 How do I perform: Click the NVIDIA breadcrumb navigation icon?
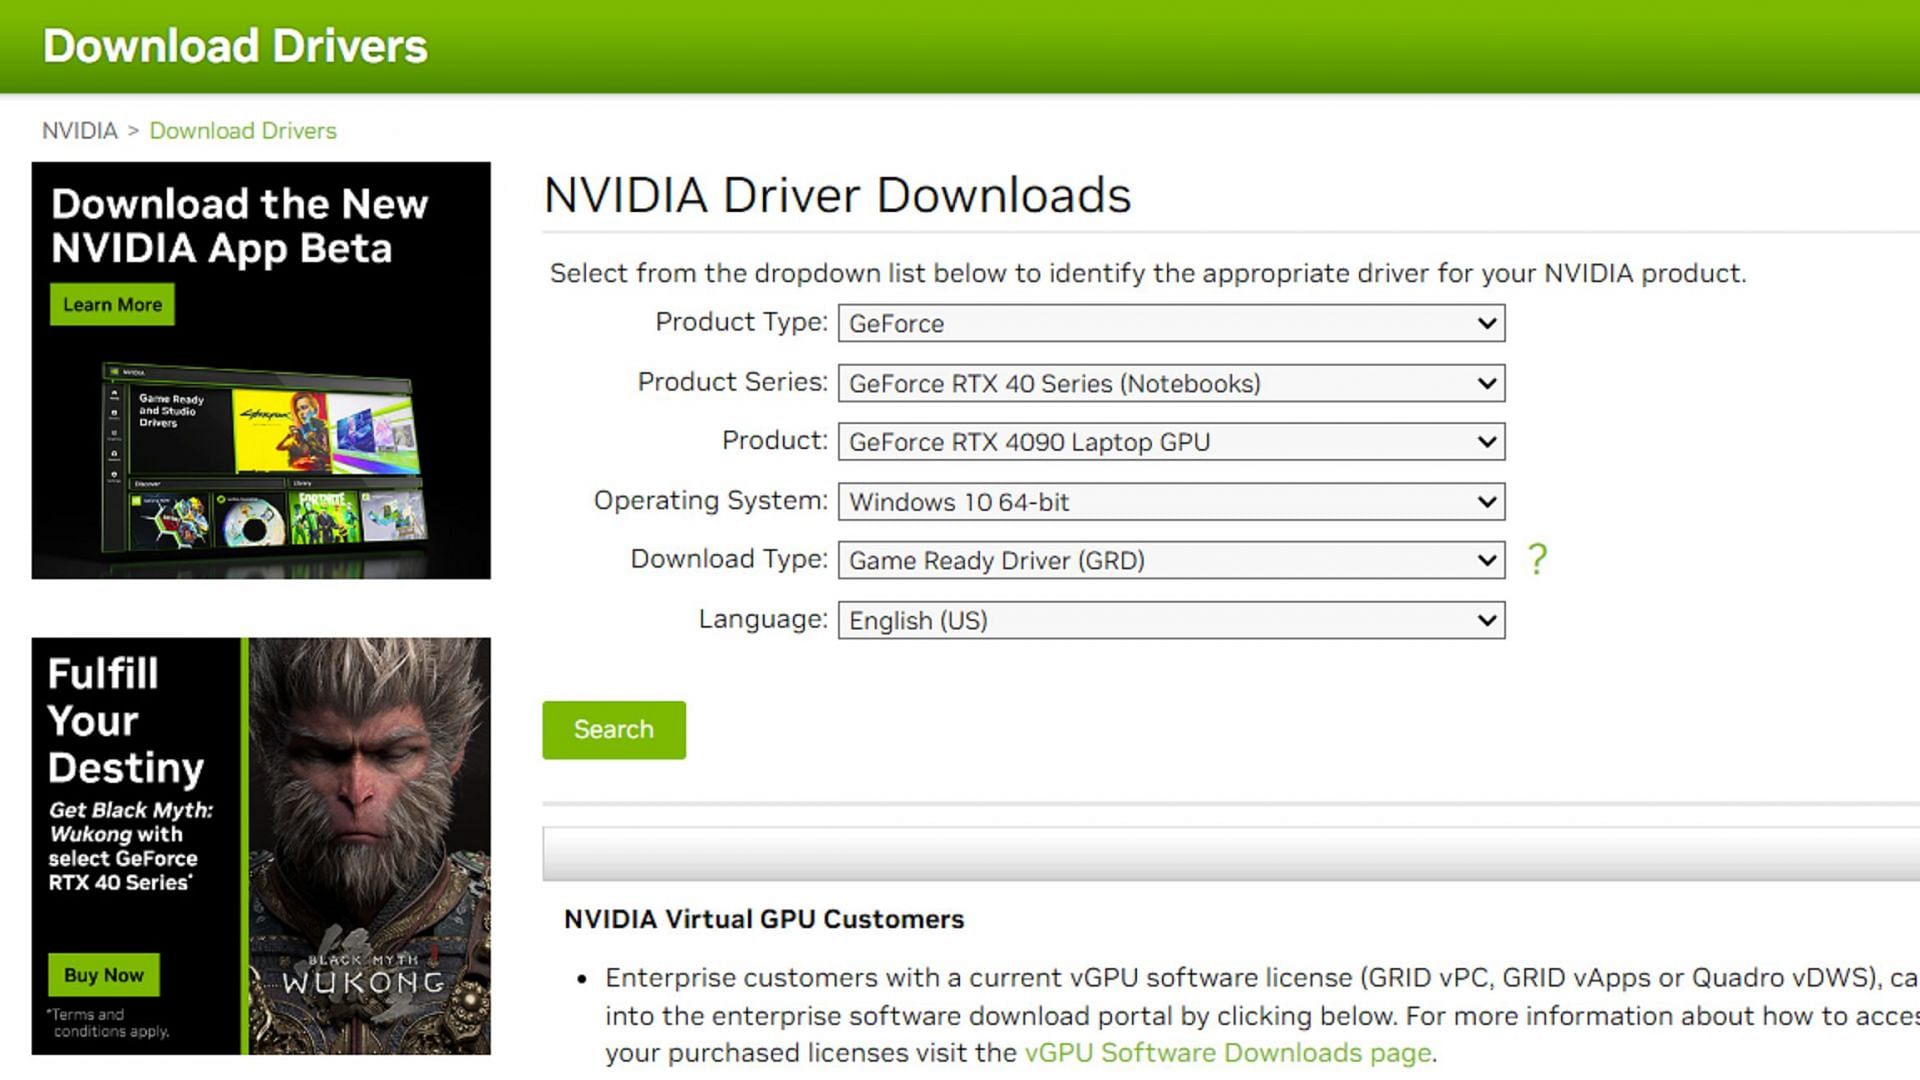click(x=78, y=131)
